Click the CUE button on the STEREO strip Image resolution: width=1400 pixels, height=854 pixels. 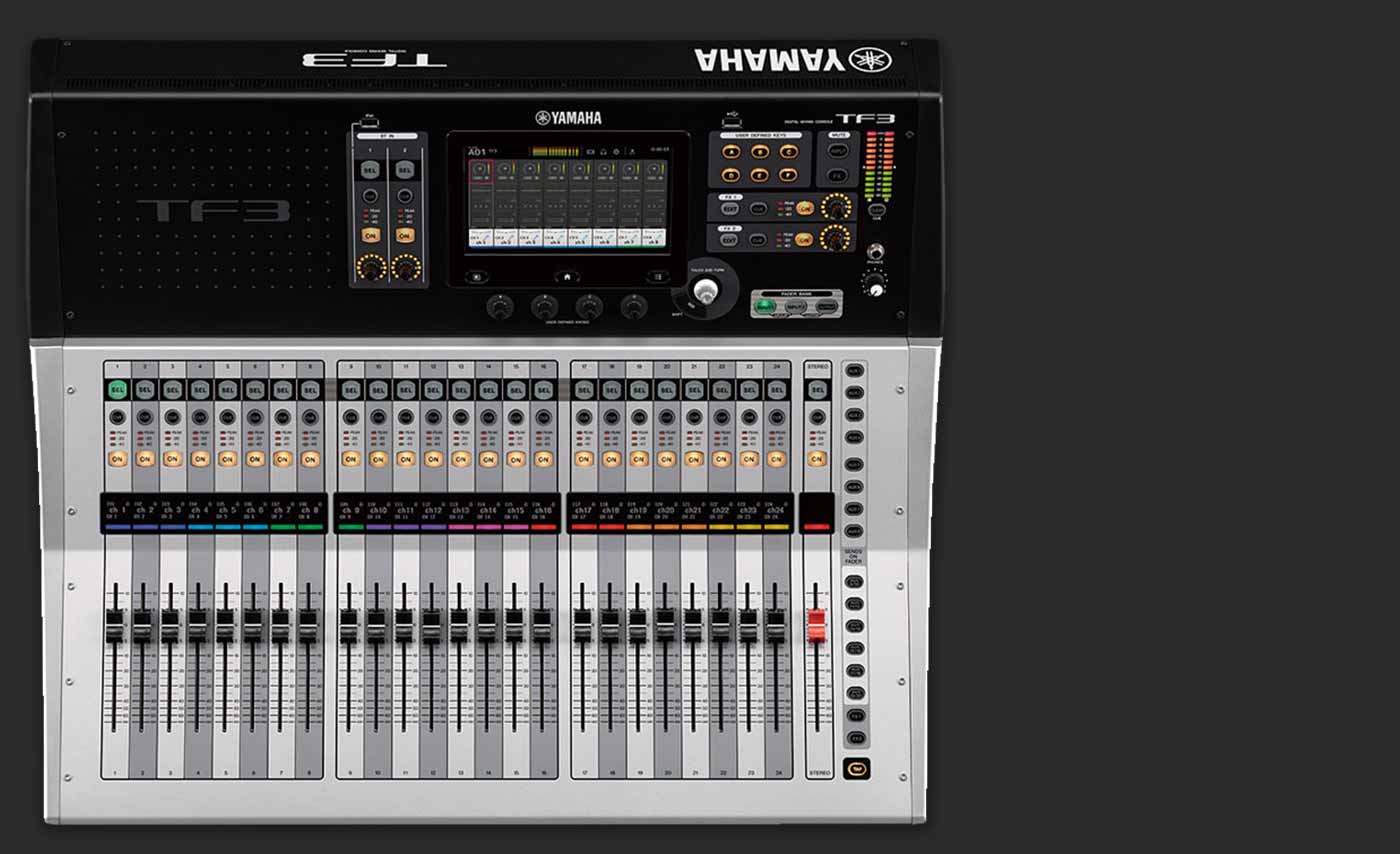818,416
